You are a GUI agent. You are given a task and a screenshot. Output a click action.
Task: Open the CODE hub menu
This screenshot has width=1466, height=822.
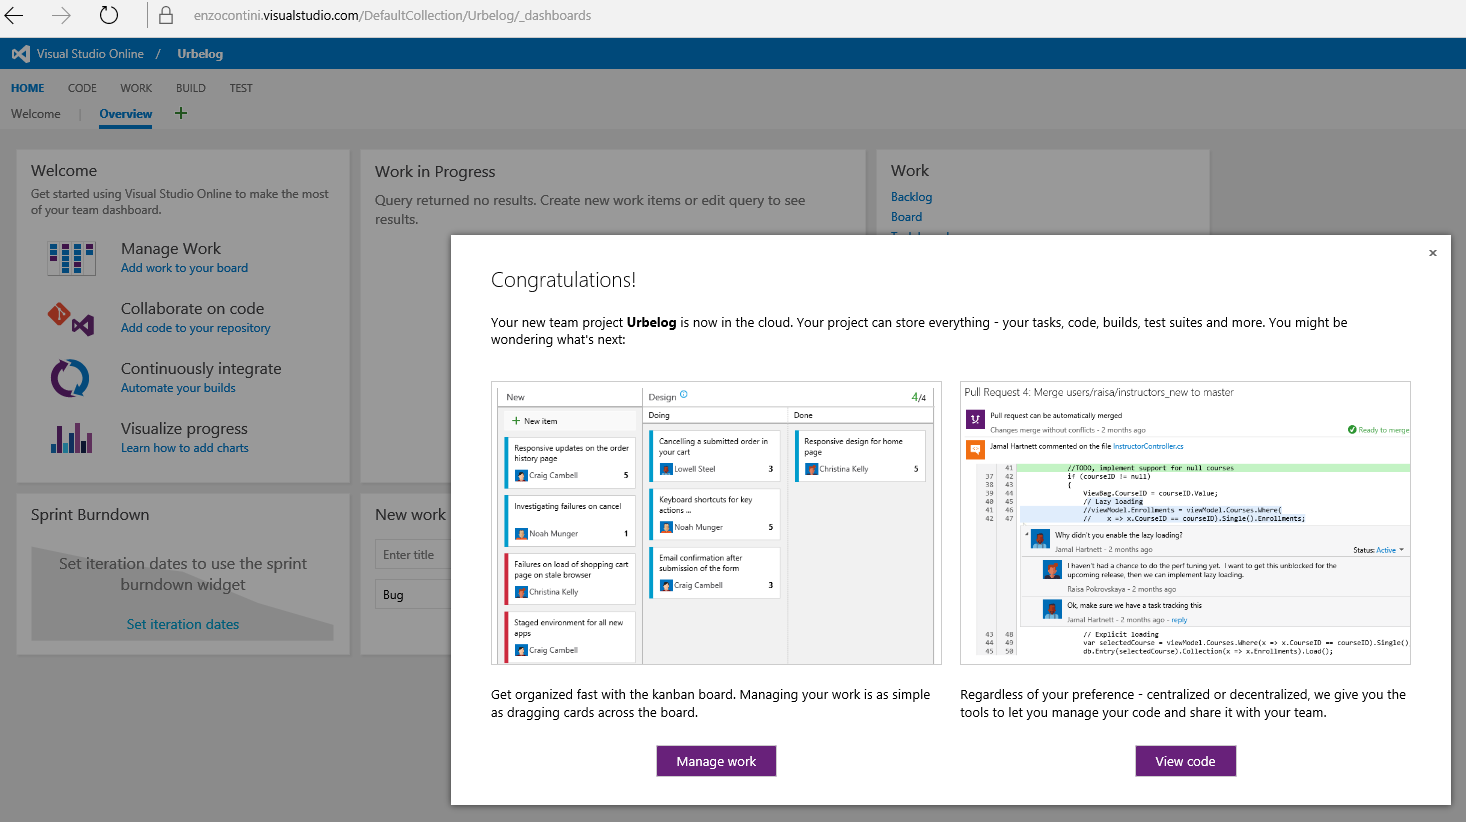82,88
